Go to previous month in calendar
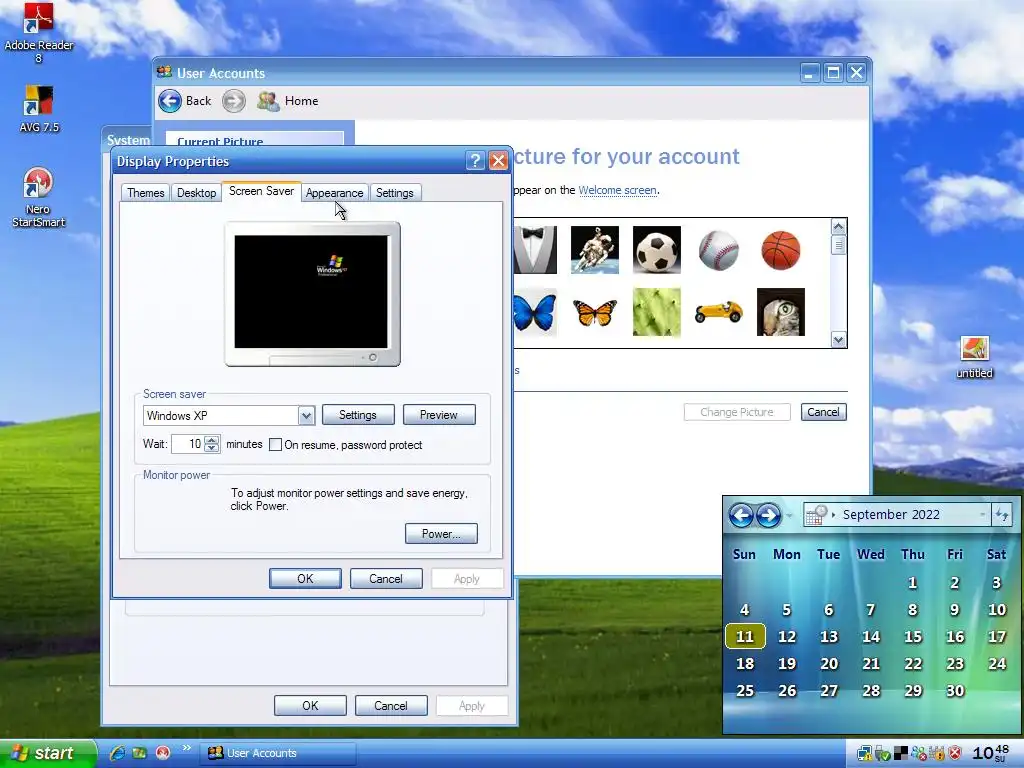The width and height of the screenshot is (1024, 768). coord(741,515)
